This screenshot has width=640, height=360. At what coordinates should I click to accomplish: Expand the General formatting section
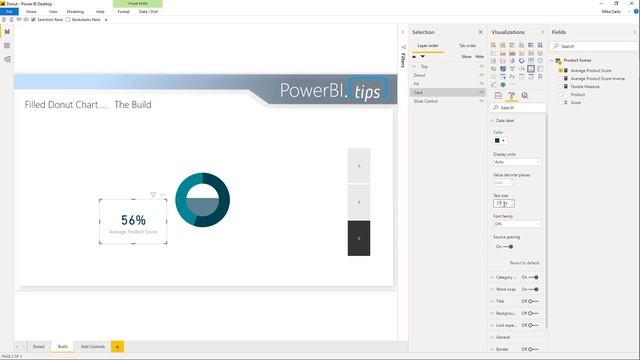[x=492, y=337]
